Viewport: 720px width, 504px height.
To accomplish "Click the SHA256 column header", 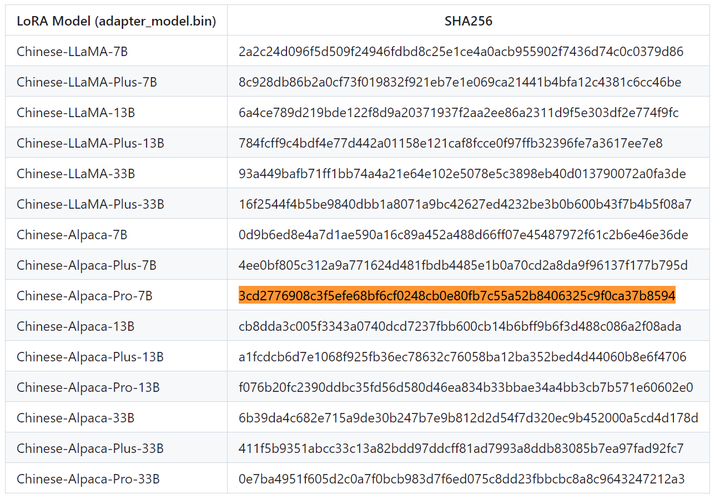I will pos(468,21).
